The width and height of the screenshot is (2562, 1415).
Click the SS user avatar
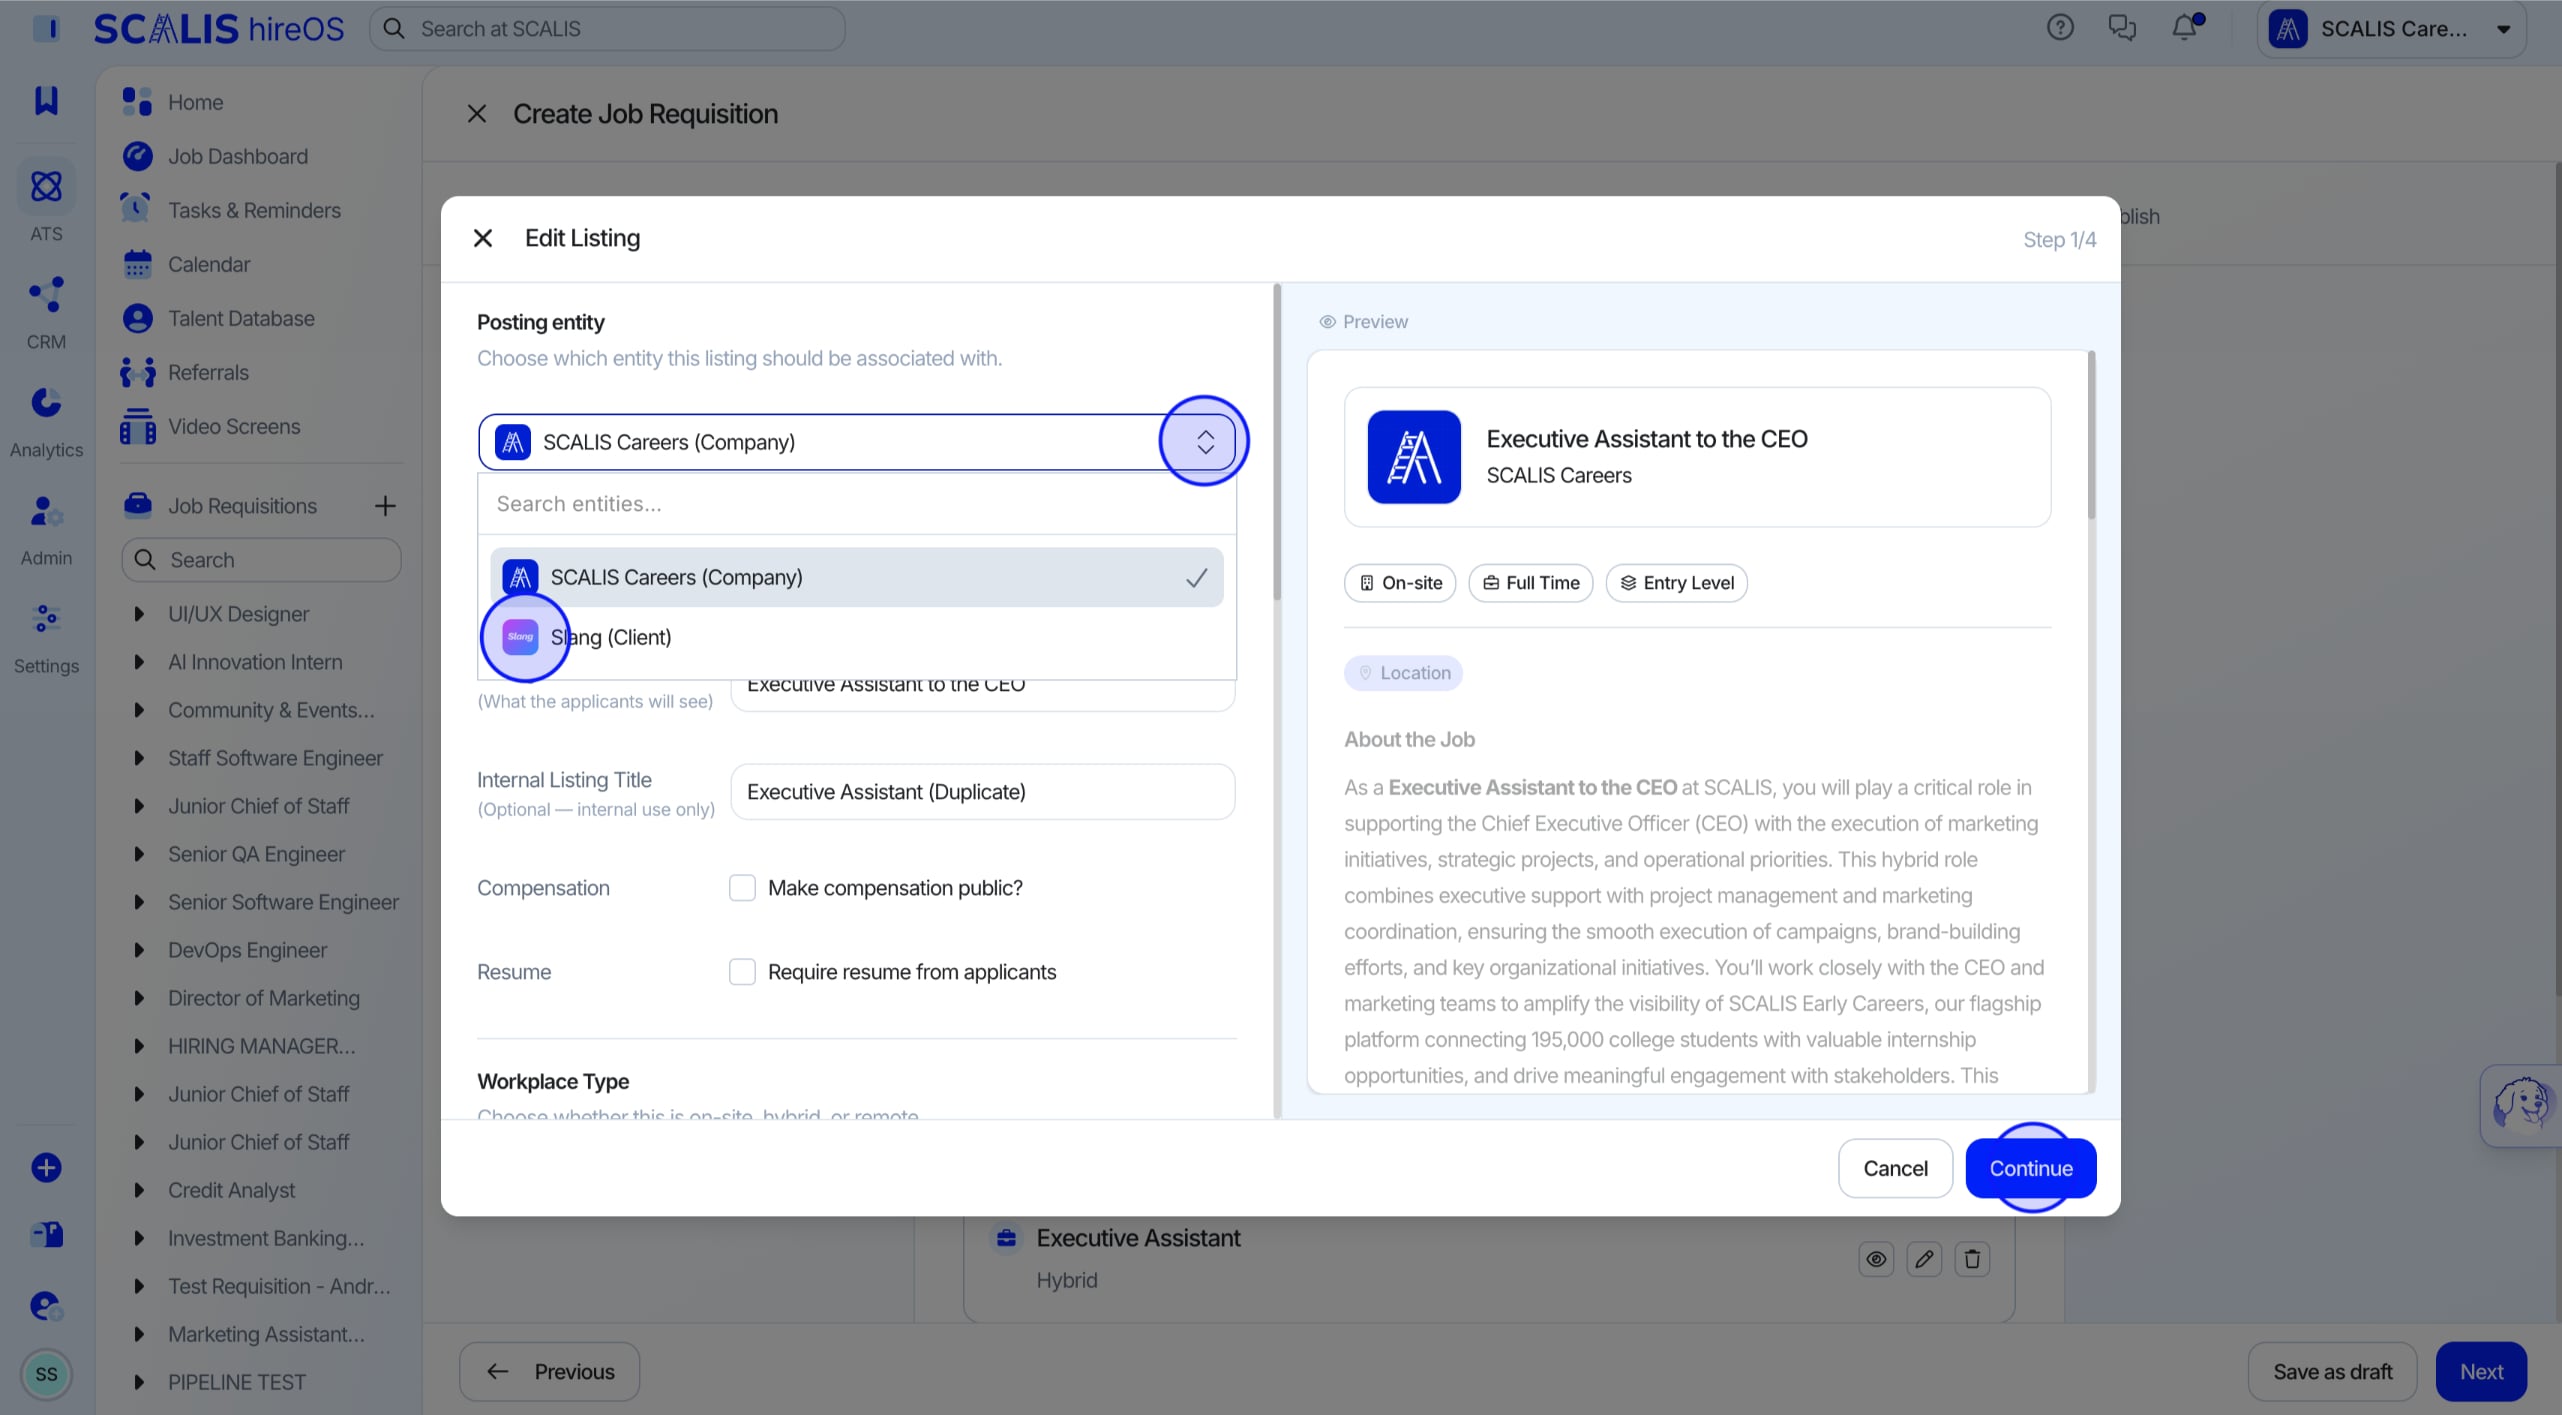[x=46, y=1374]
